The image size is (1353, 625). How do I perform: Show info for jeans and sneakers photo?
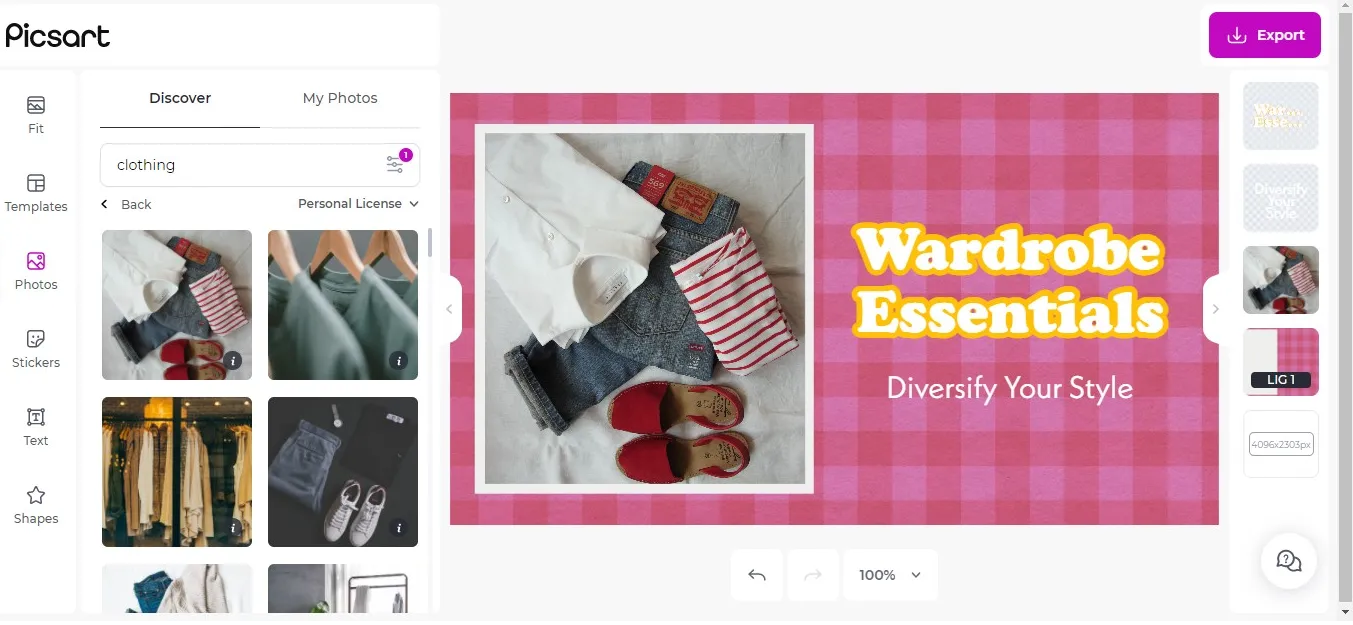(x=399, y=528)
